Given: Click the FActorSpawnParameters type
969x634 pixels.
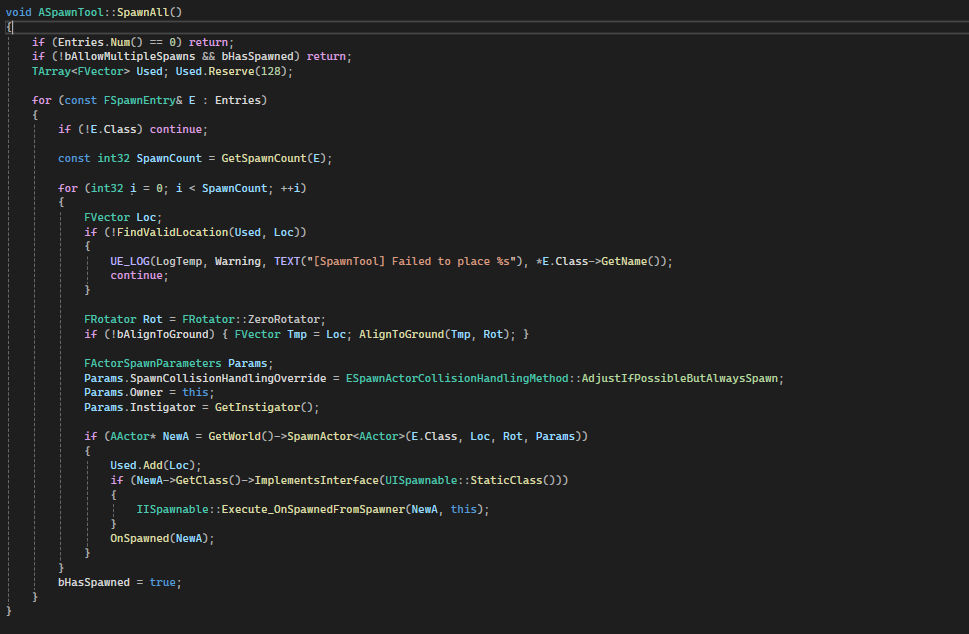Looking at the screenshot, I should 153,363.
